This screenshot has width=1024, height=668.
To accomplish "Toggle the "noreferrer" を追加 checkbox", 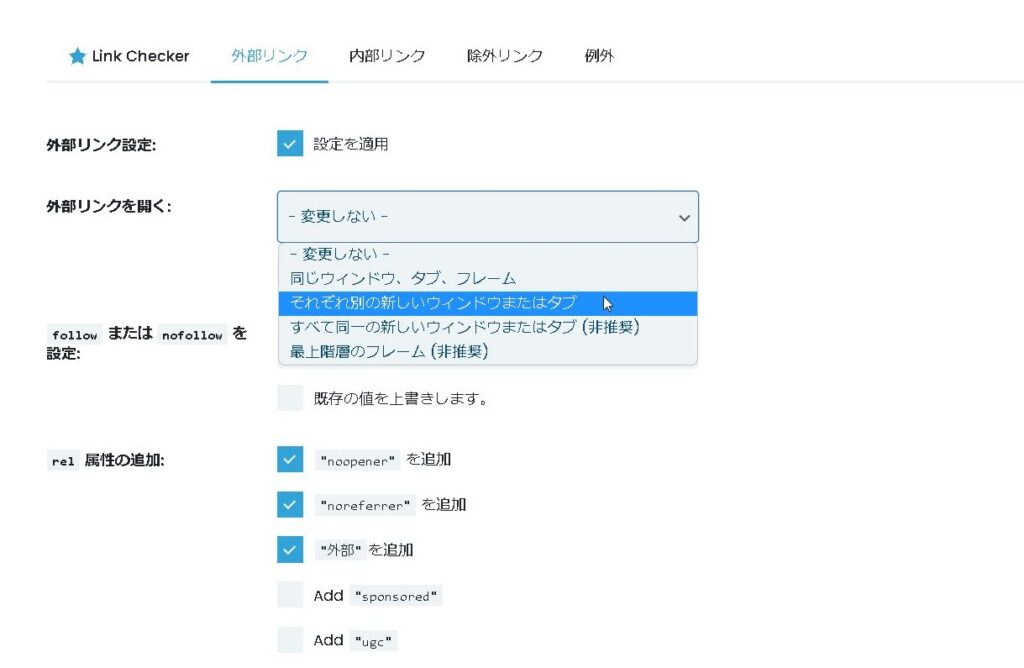I will (290, 505).
